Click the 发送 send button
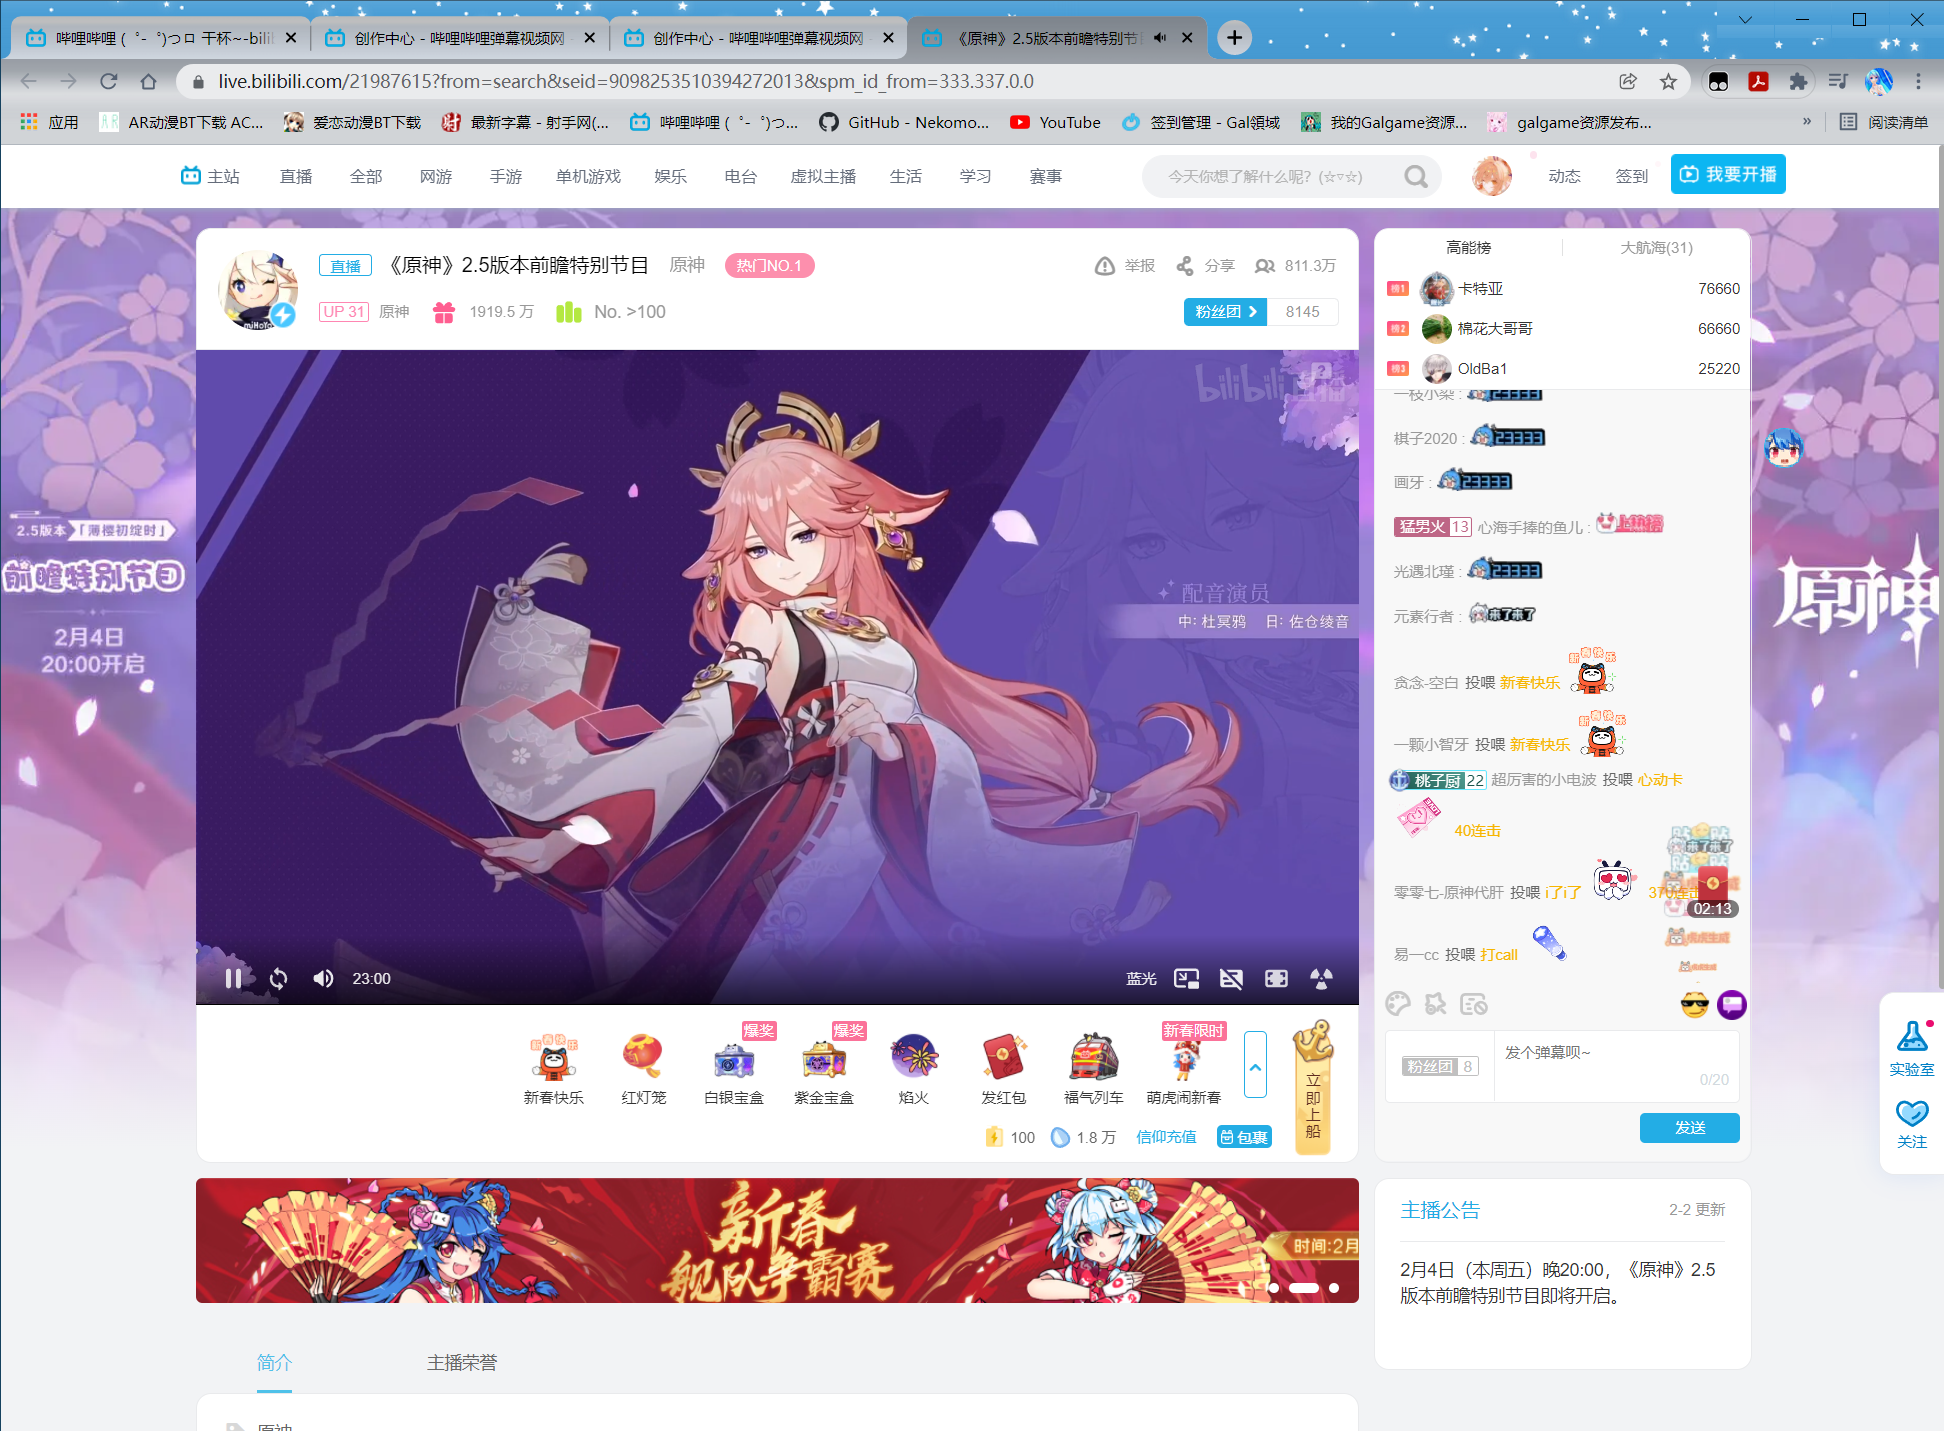The width and height of the screenshot is (1944, 1431). pyautogui.click(x=1689, y=1127)
